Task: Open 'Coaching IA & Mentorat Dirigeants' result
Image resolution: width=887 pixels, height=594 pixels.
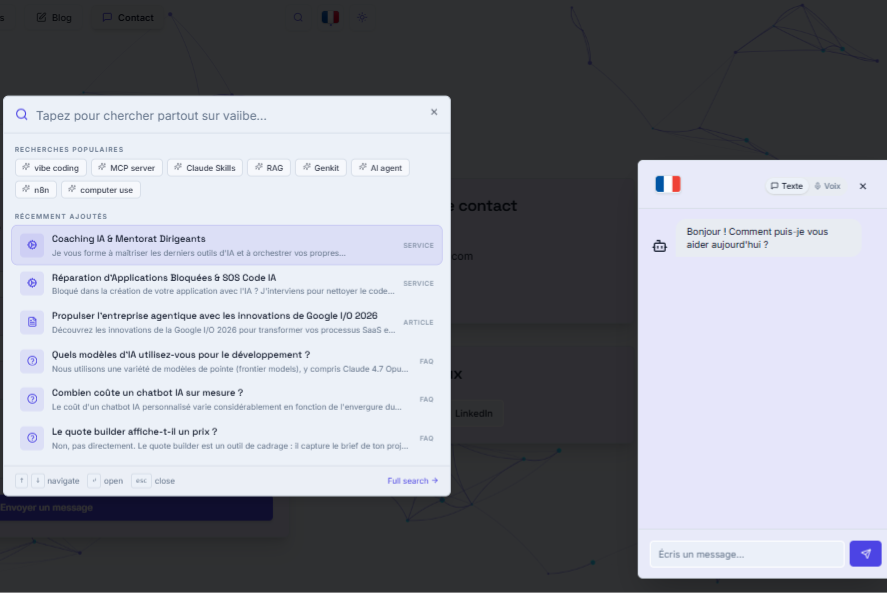Action: 227,245
